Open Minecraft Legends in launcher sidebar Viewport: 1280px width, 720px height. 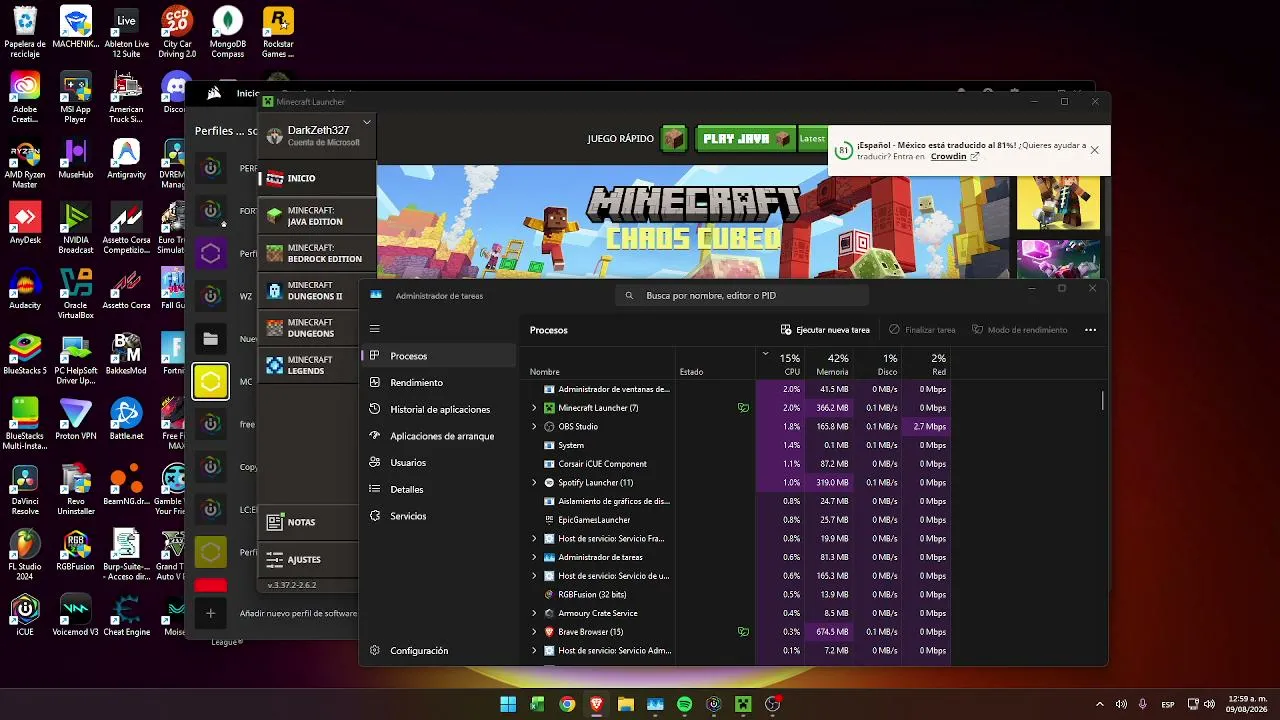pyautogui.click(x=317, y=365)
